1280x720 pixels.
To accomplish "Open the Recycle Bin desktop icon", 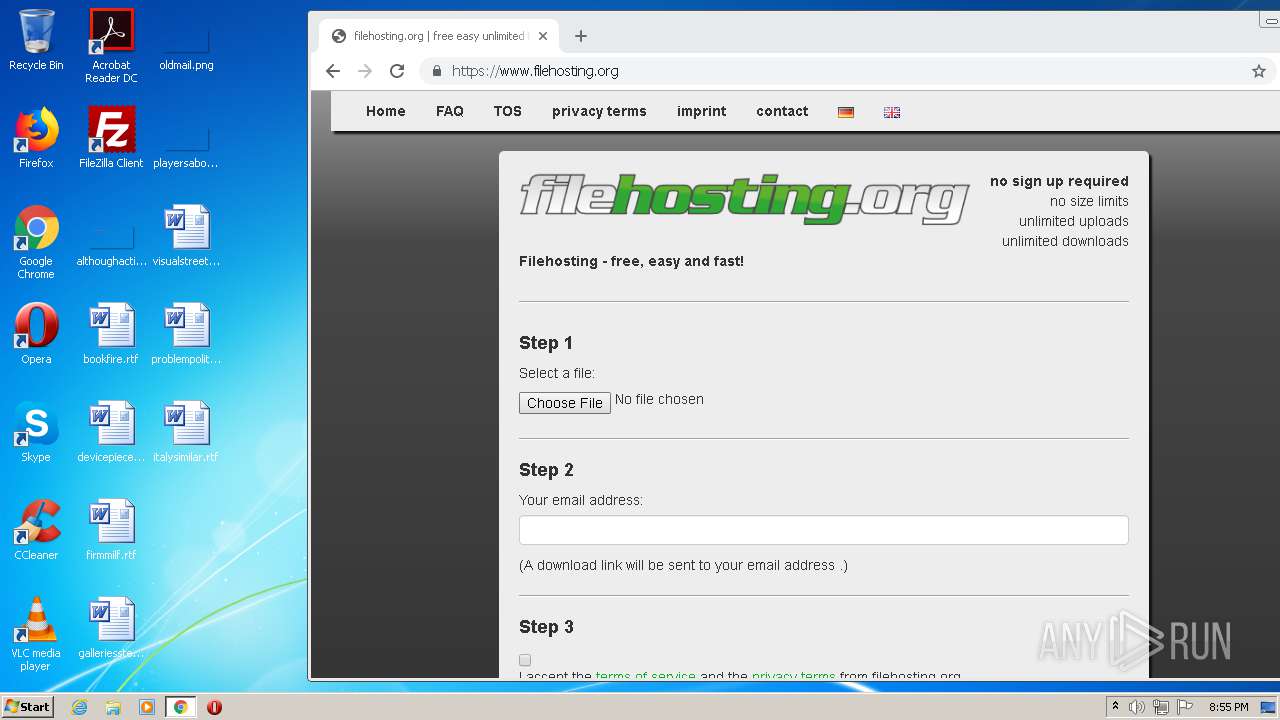I will click(x=36, y=40).
